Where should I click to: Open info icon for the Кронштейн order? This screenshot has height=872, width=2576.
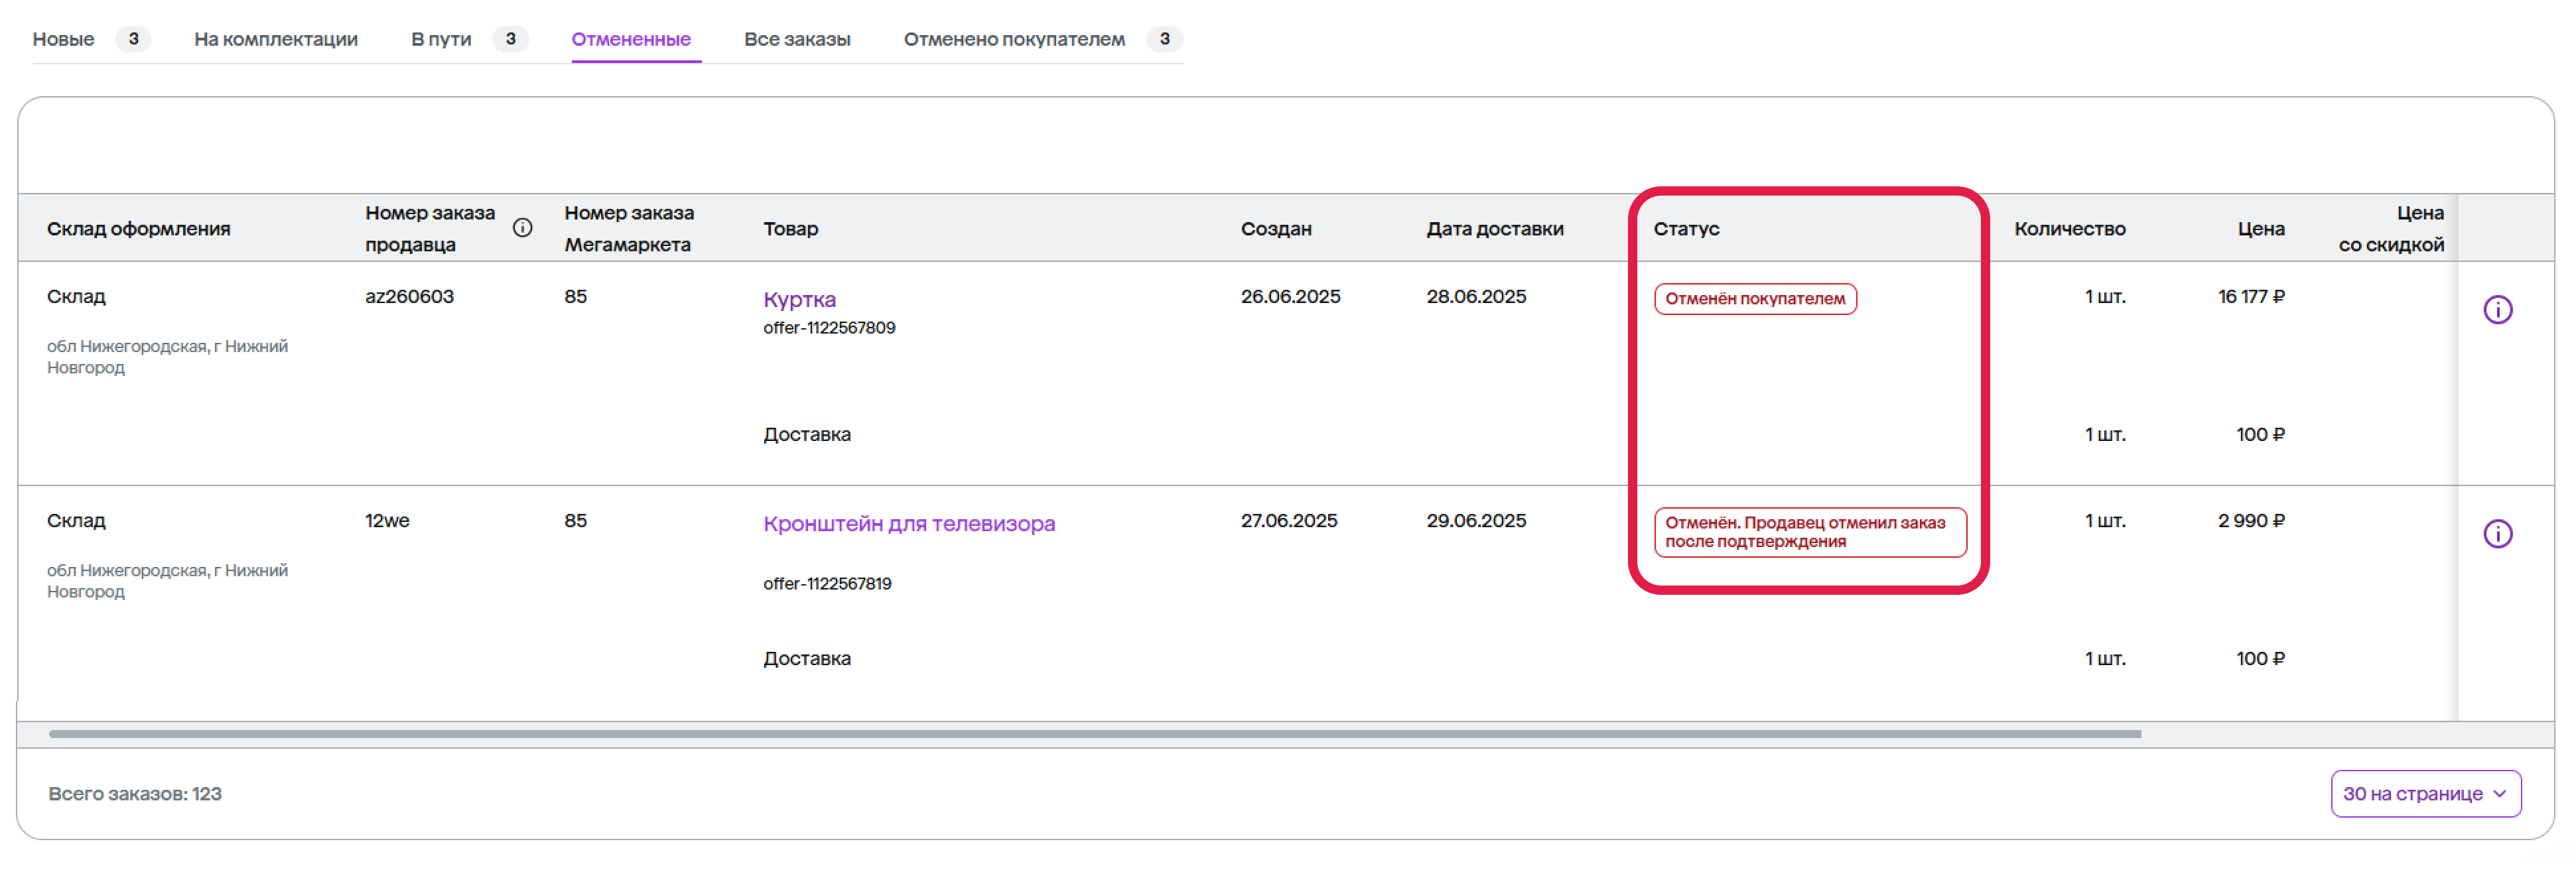[x=2497, y=534]
